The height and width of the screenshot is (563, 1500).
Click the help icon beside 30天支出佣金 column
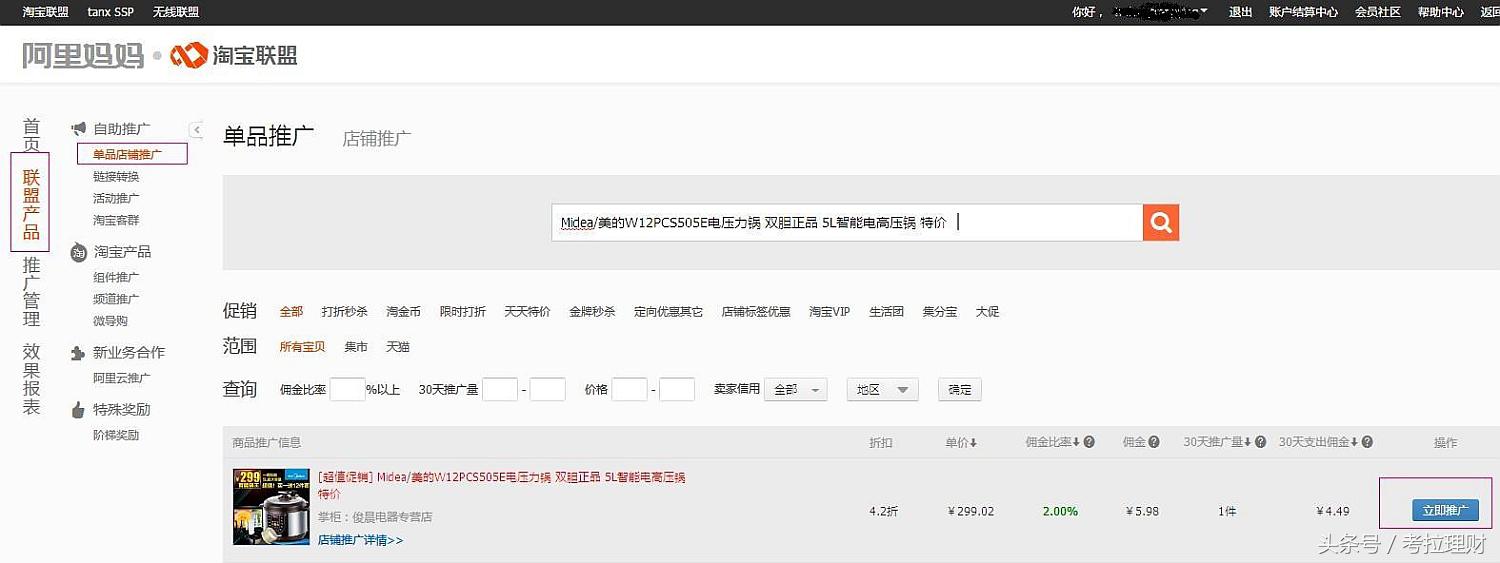click(x=1367, y=442)
